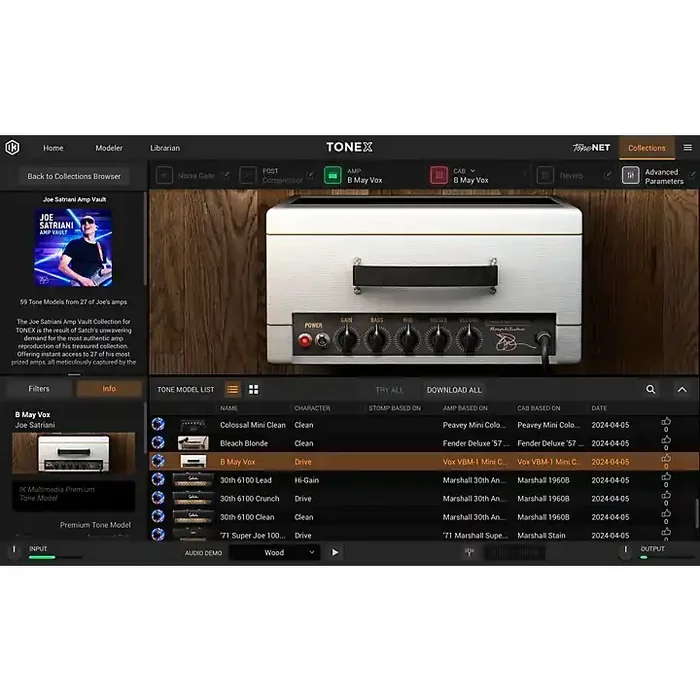
Task: Toggle the Compressor module
Action: point(248,175)
